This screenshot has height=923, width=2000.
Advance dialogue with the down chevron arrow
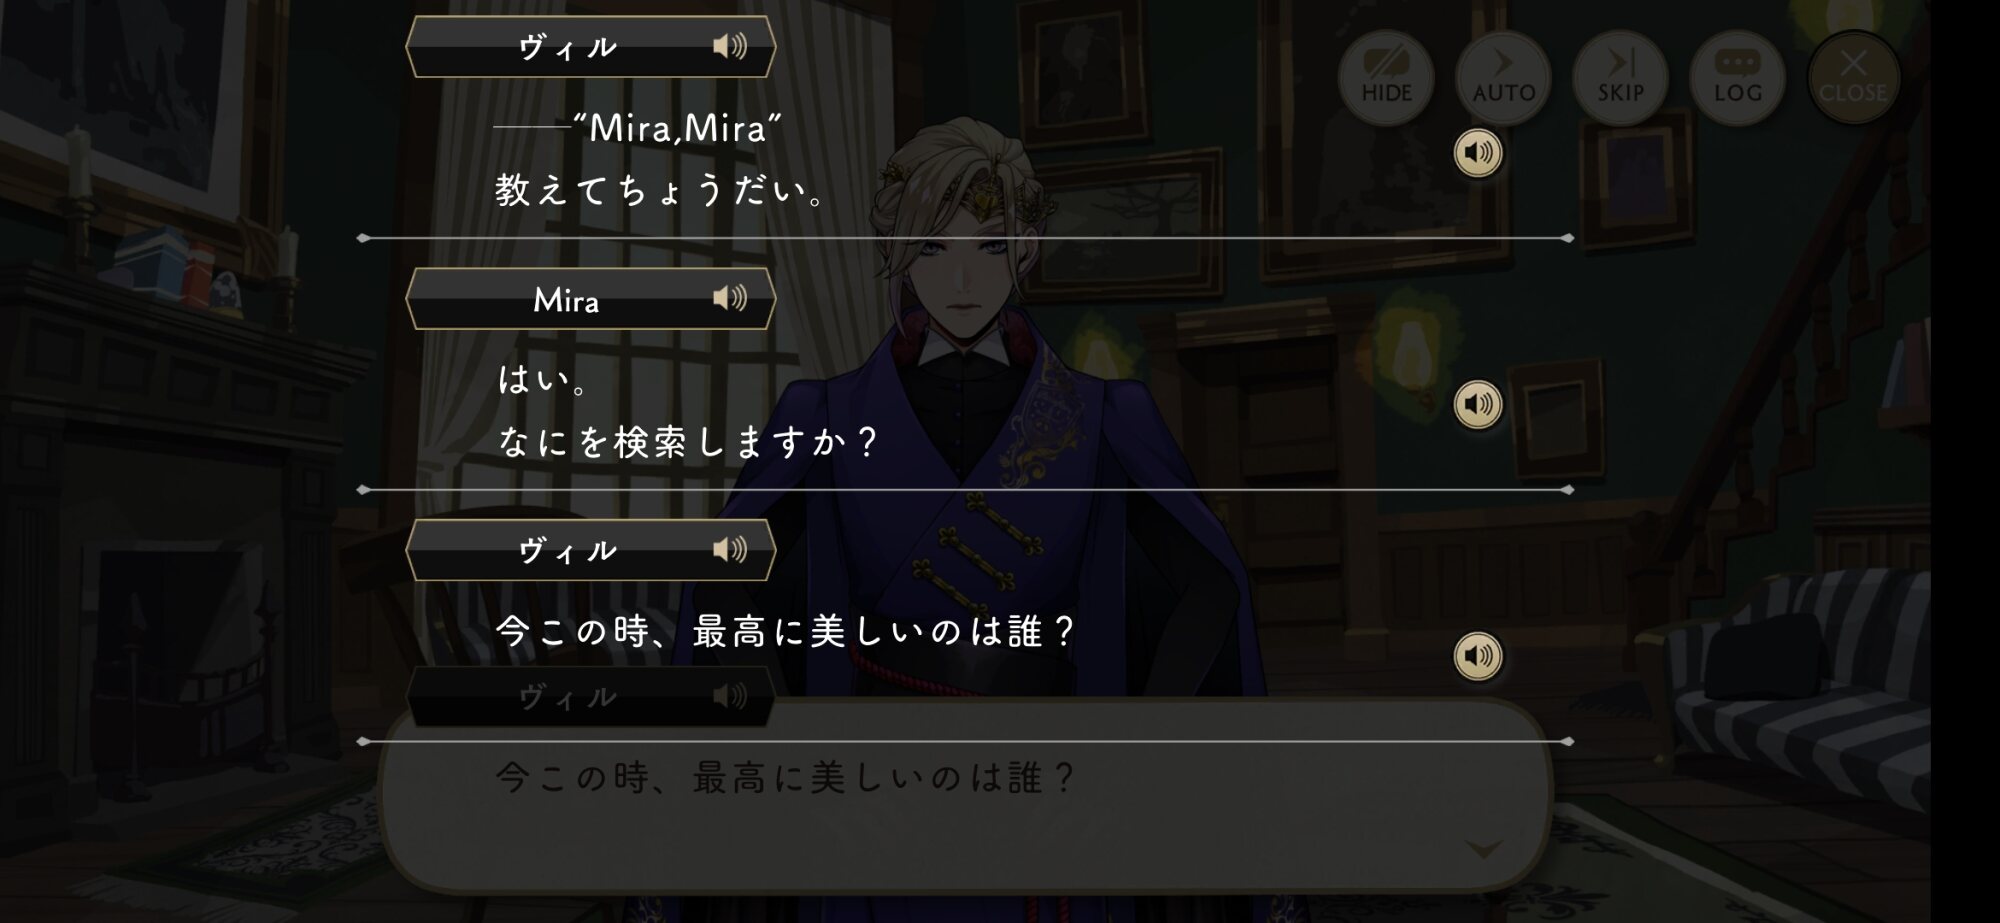click(1483, 849)
